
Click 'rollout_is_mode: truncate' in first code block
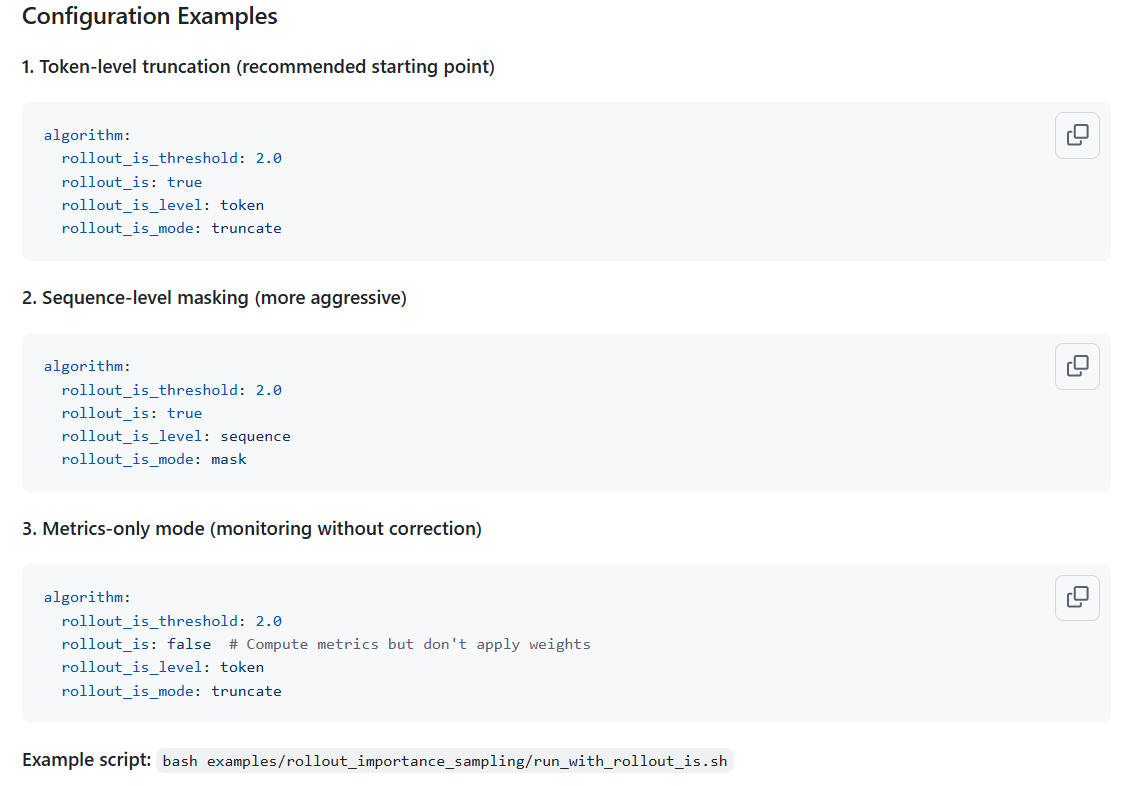tap(172, 229)
